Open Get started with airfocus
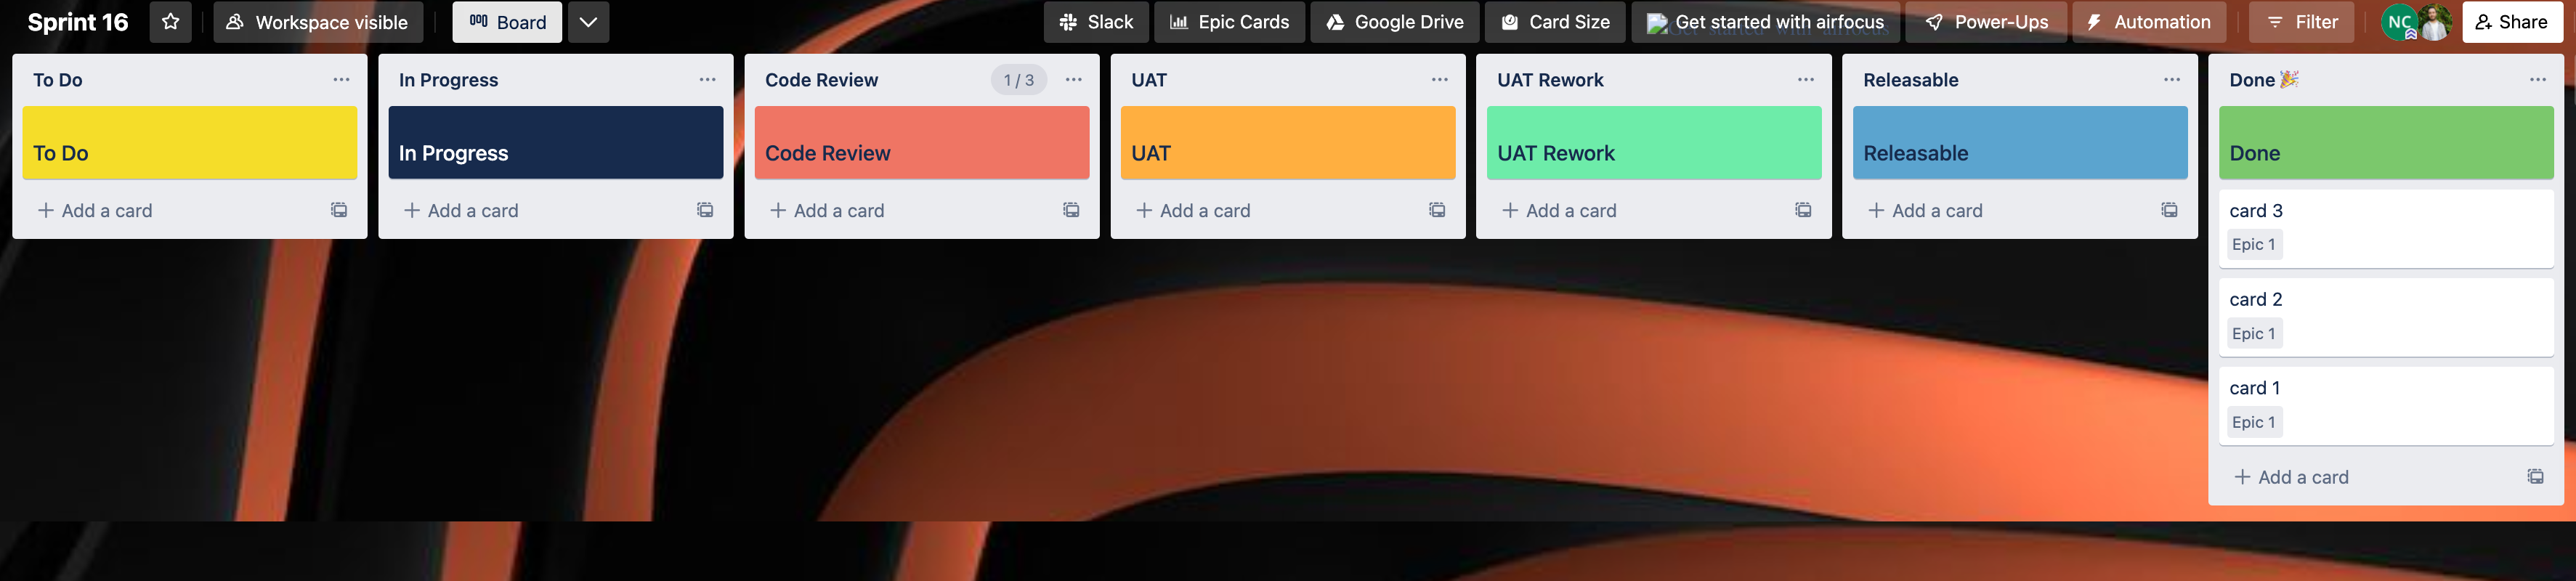This screenshot has width=2576, height=581. click(x=1765, y=22)
